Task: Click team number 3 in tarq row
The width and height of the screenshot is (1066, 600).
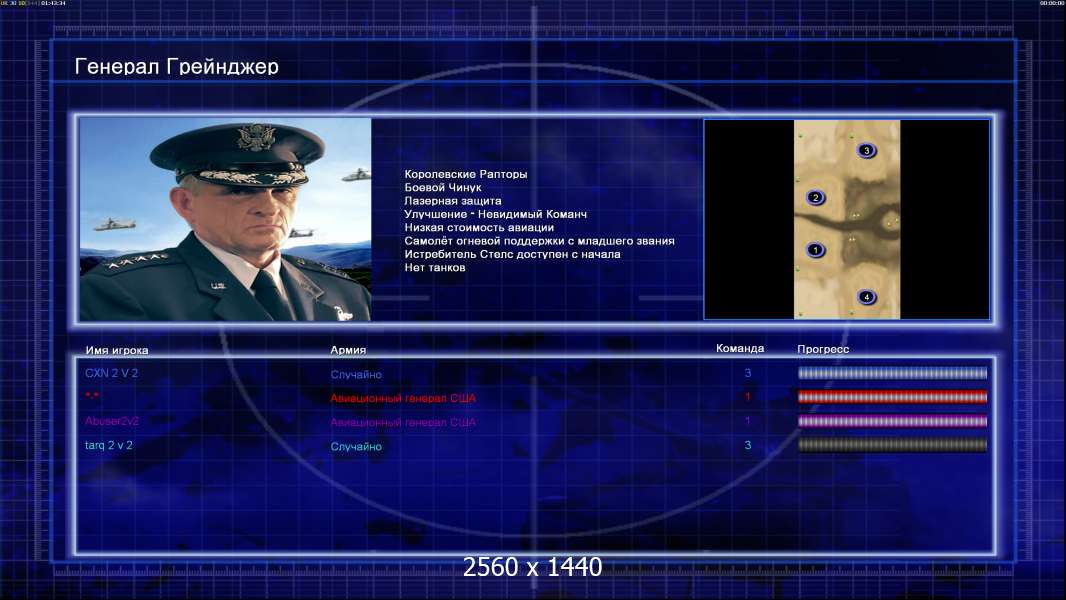Action: 748,445
